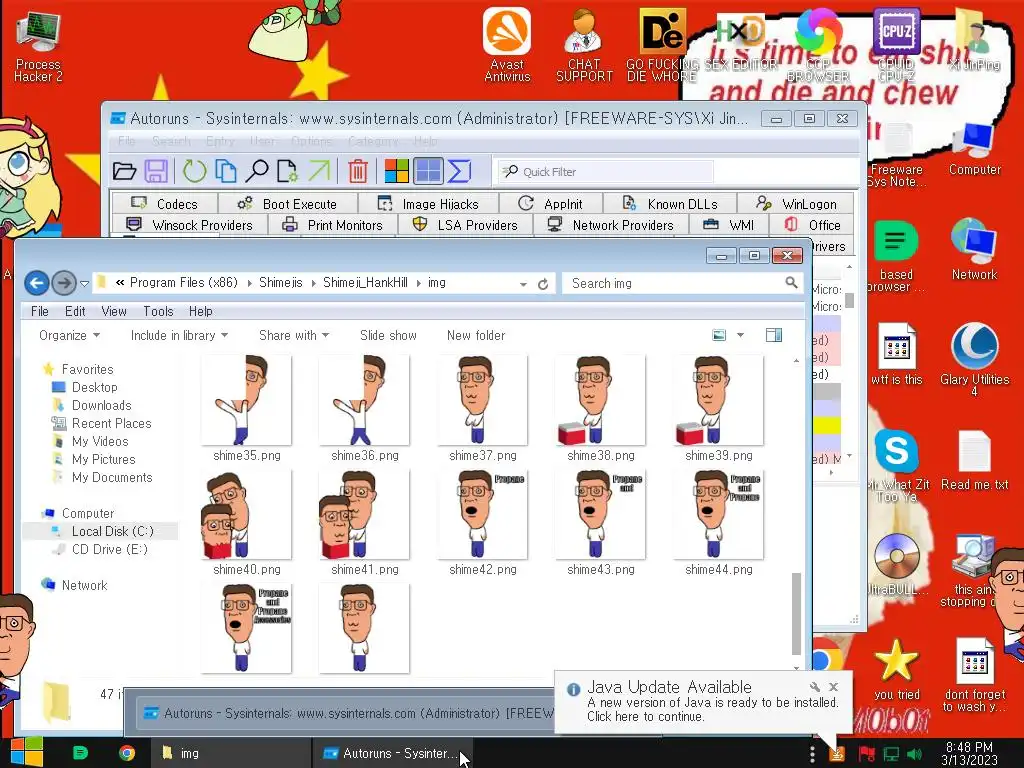The height and width of the screenshot is (768, 1024).
Task: Click the Sigma icon in Autoruns toolbar
Action: 459,172
